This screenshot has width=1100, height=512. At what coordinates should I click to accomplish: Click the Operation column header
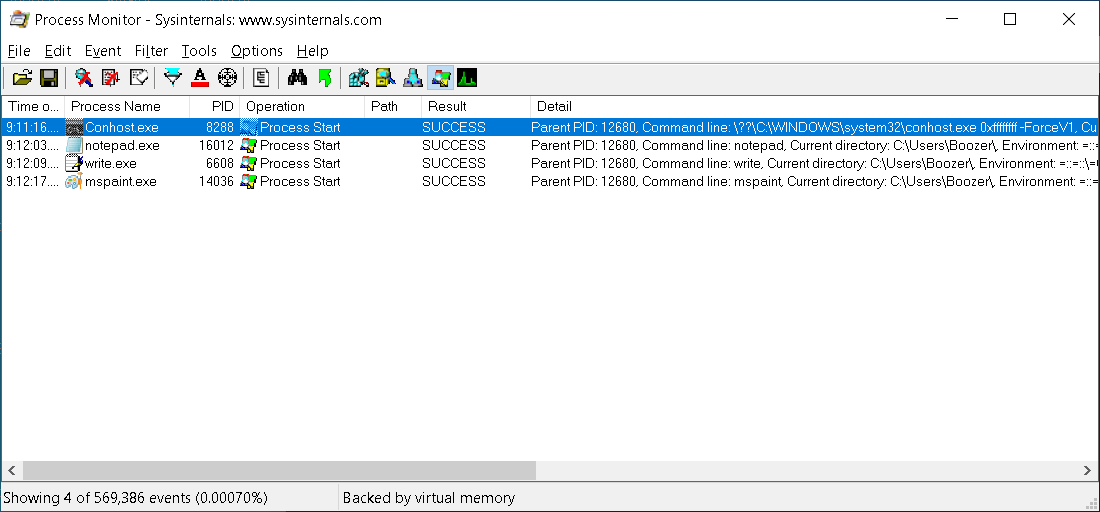click(302, 107)
